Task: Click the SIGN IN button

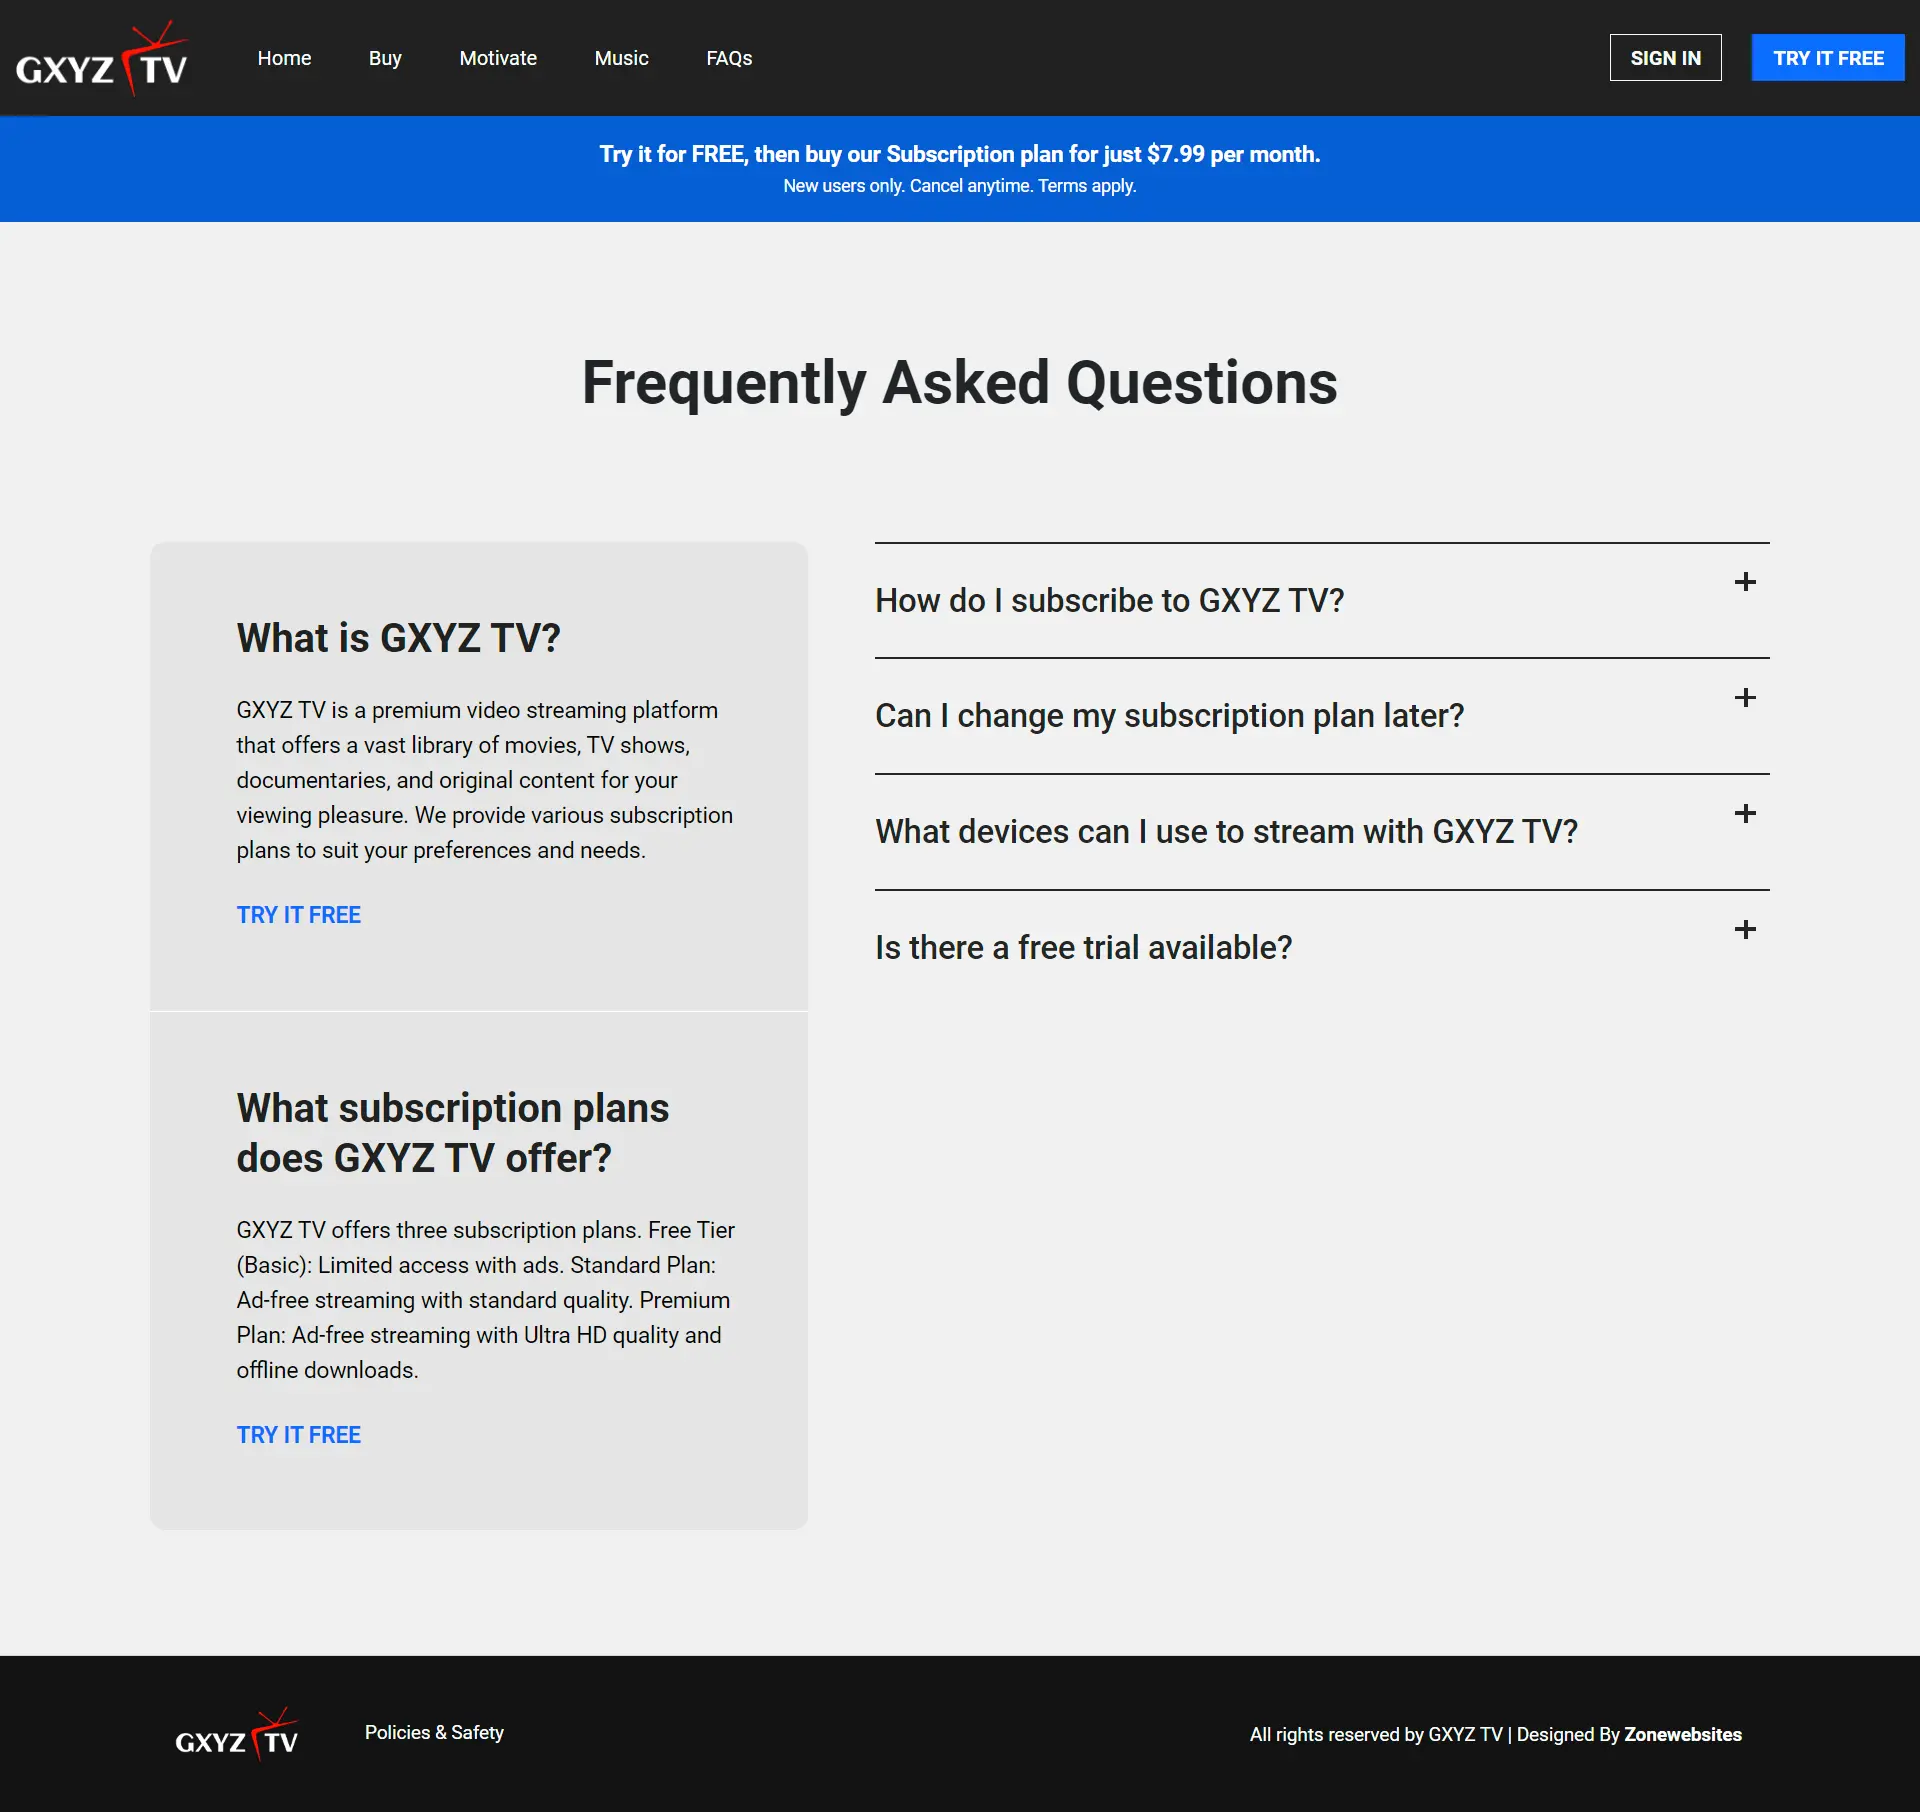Action: [x=1665, y=58]
